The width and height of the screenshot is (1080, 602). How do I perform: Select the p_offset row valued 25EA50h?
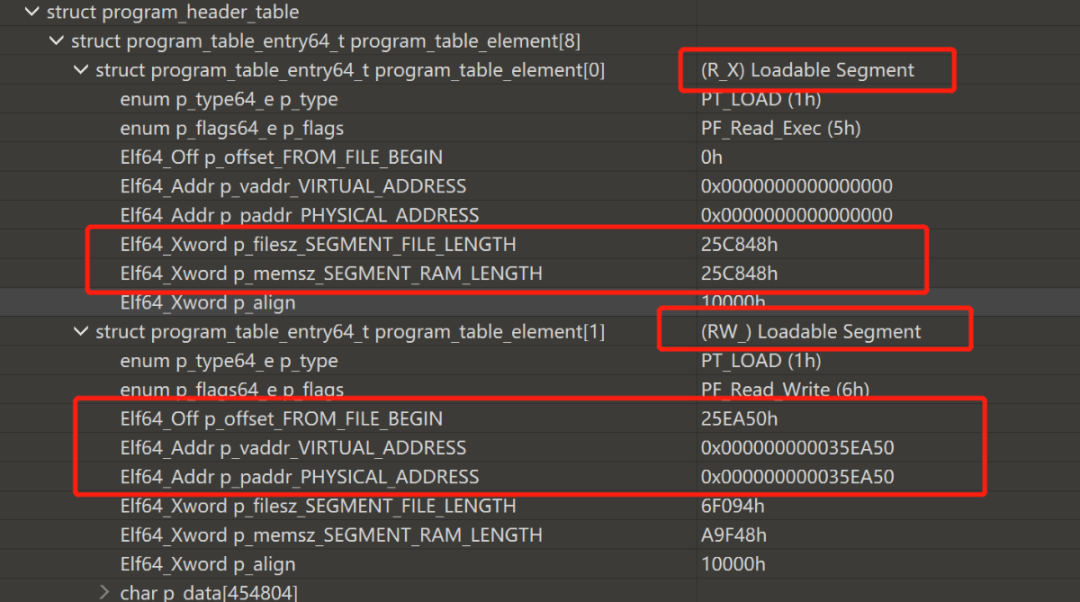(x=281, y=418)
